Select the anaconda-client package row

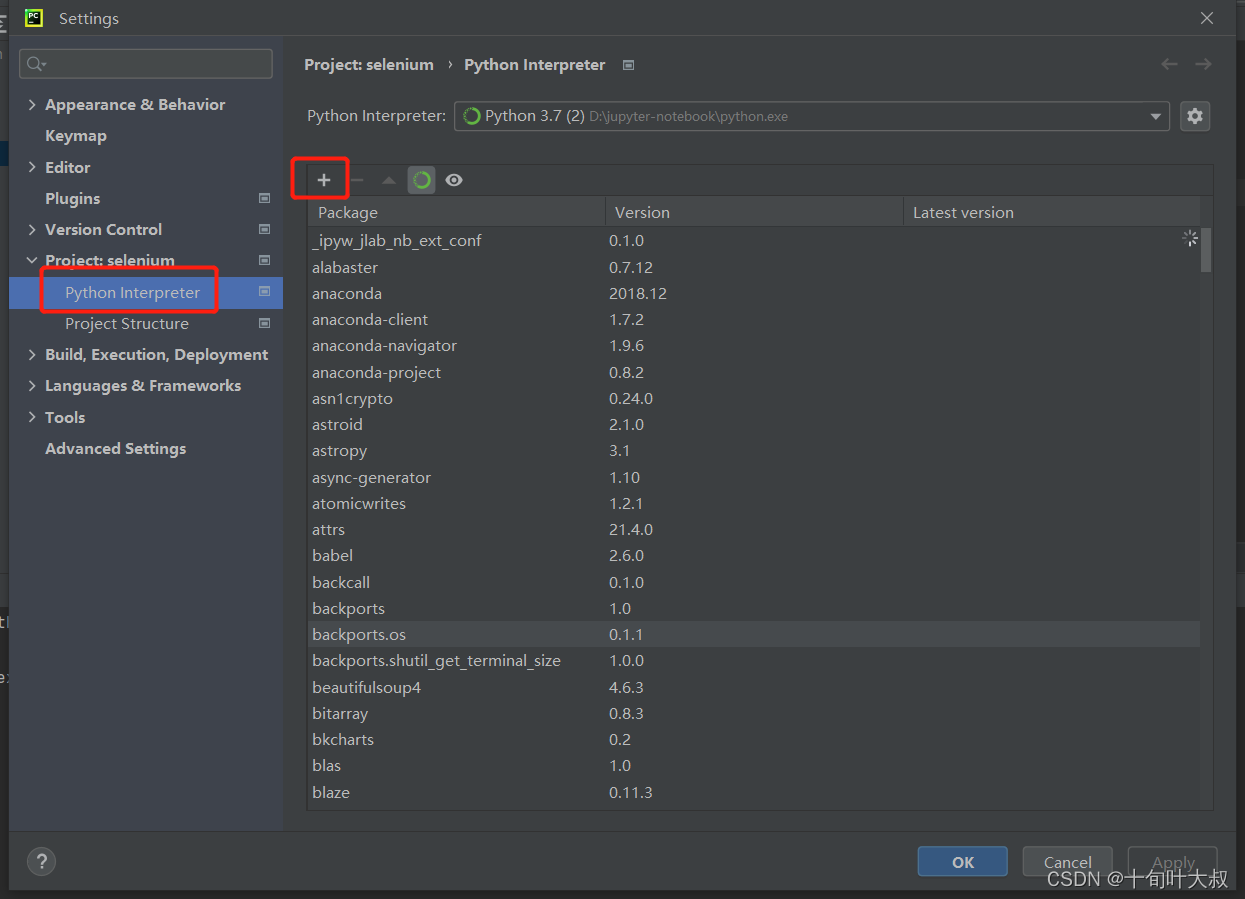pyautogui.click(x=754, y=319)
